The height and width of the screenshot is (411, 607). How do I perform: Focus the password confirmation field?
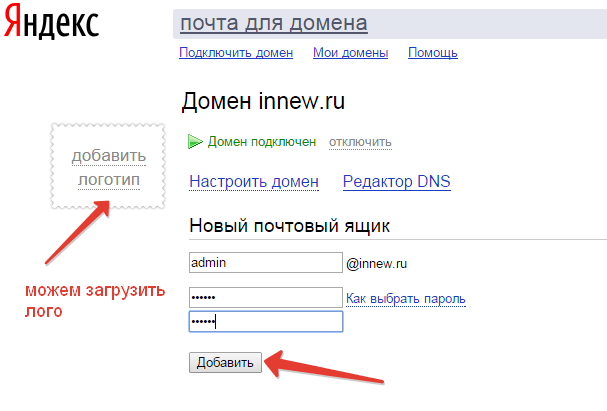pyautogui.click(x=266, y=321)
